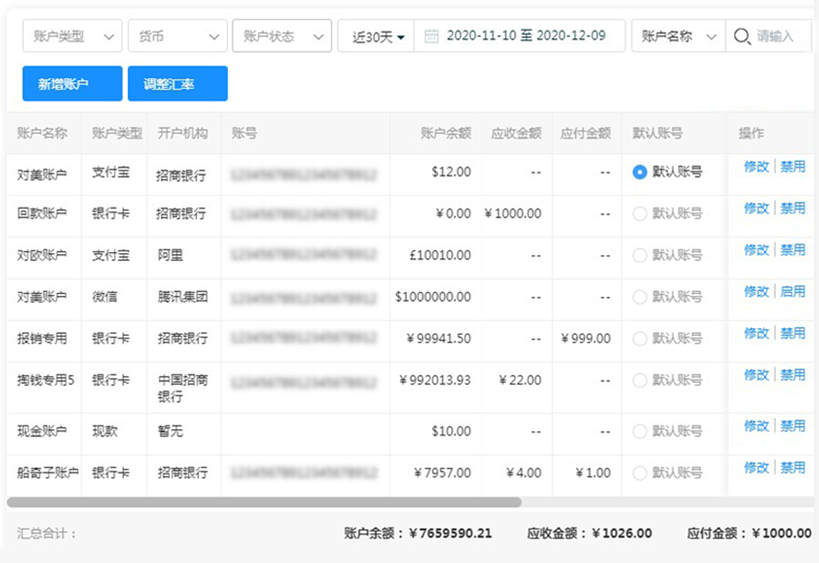Viewport: 819px width, 563px height.
Task: Set 报销专用 as 默认账号
Action: pyautogui.click(x=639, y=338)
